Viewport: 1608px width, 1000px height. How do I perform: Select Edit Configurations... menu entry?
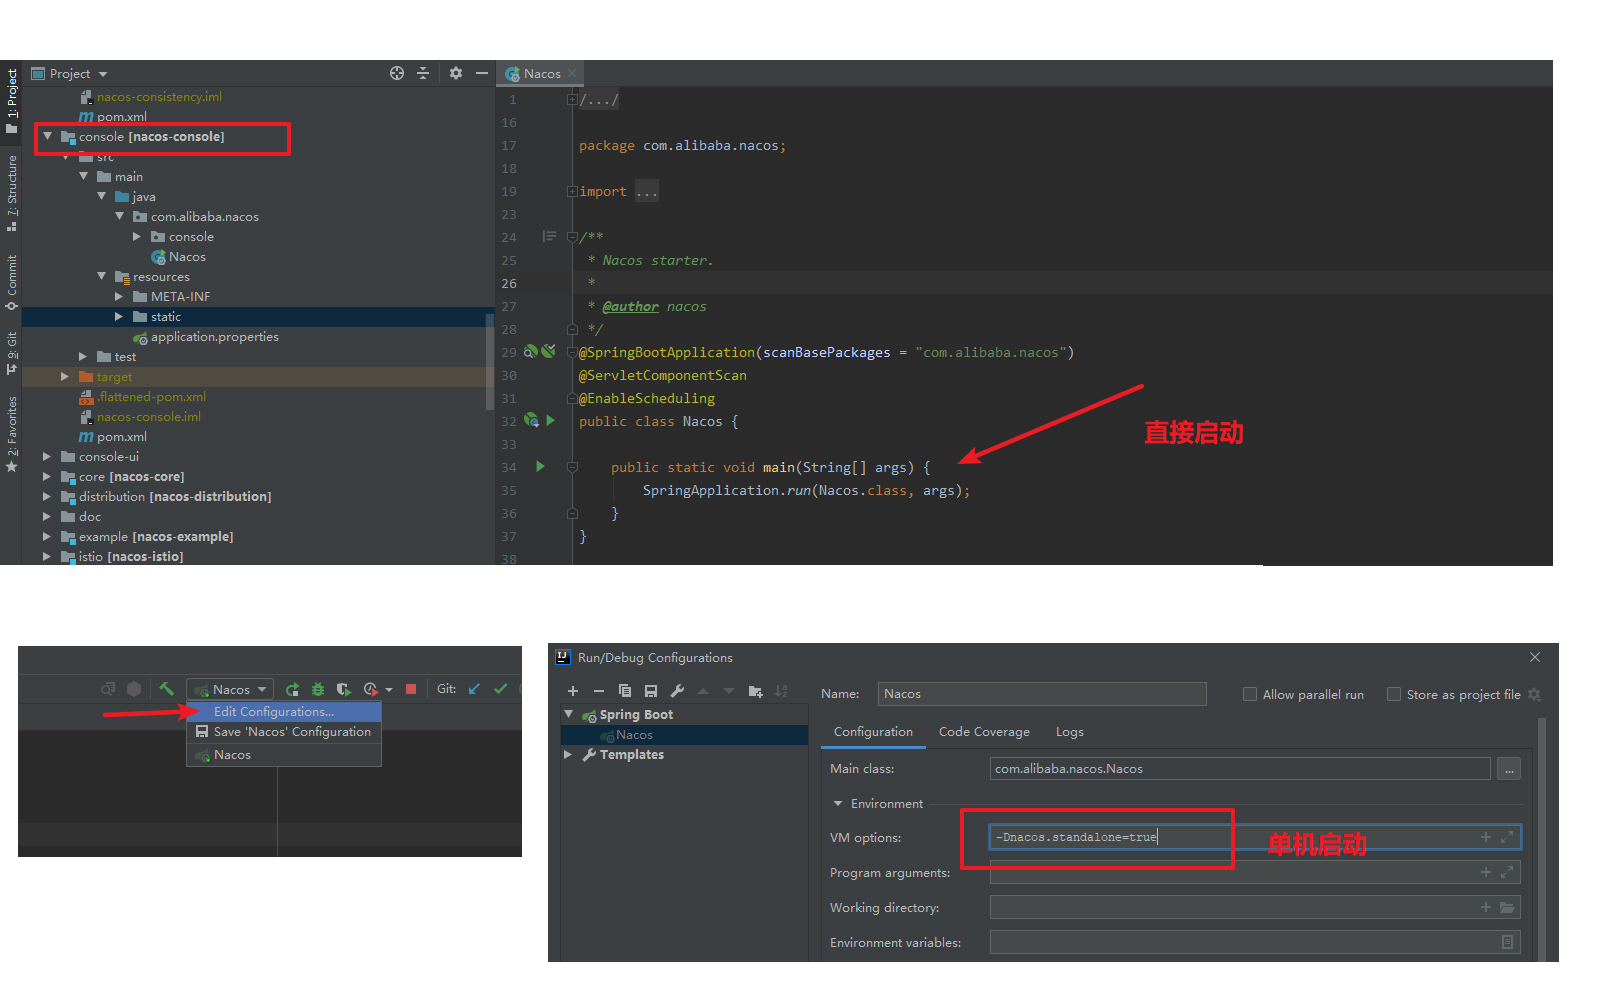pos(284,711)
